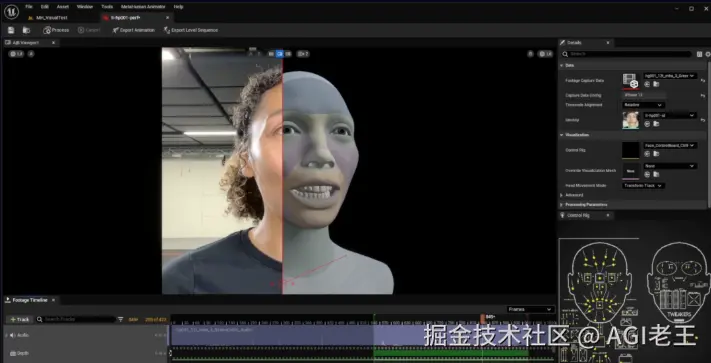This screenshot has width=711, height=363.
Task: Reset Footage Capture Data to default
Action: tap(703, 80)
